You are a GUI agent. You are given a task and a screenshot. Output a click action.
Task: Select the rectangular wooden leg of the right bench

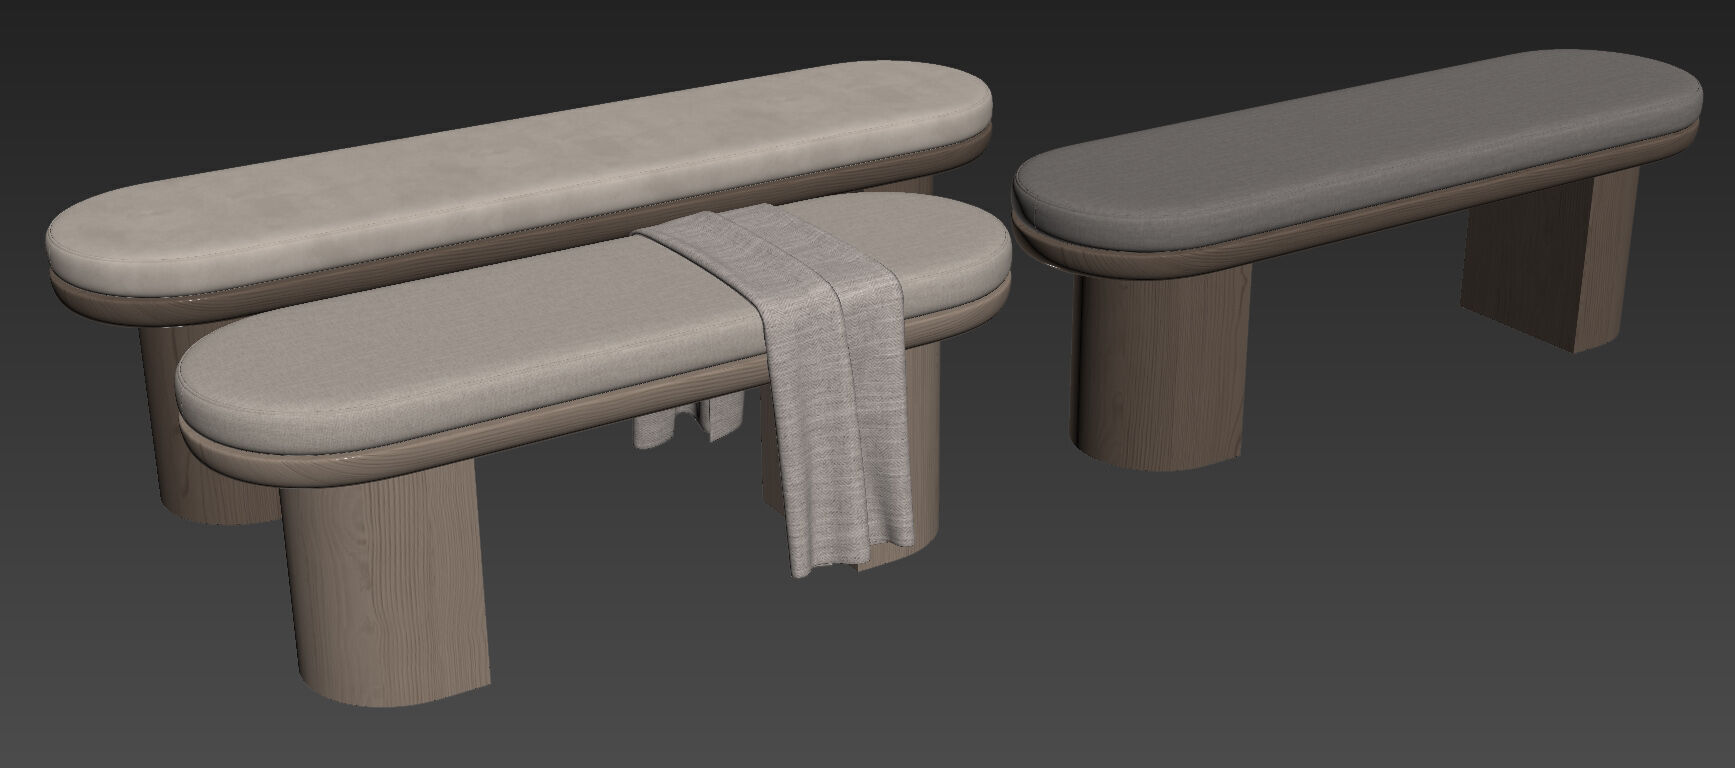[x=1550, y=260]
